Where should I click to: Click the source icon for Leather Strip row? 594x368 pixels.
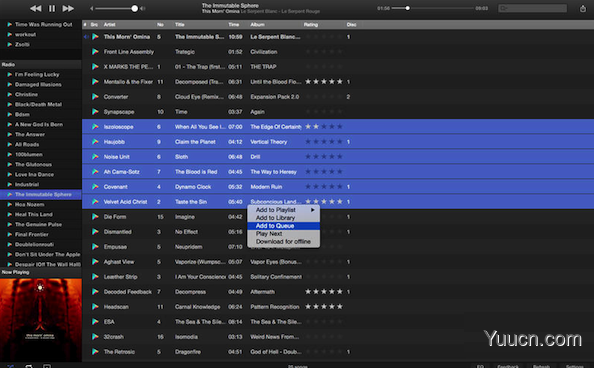[95, 277]
